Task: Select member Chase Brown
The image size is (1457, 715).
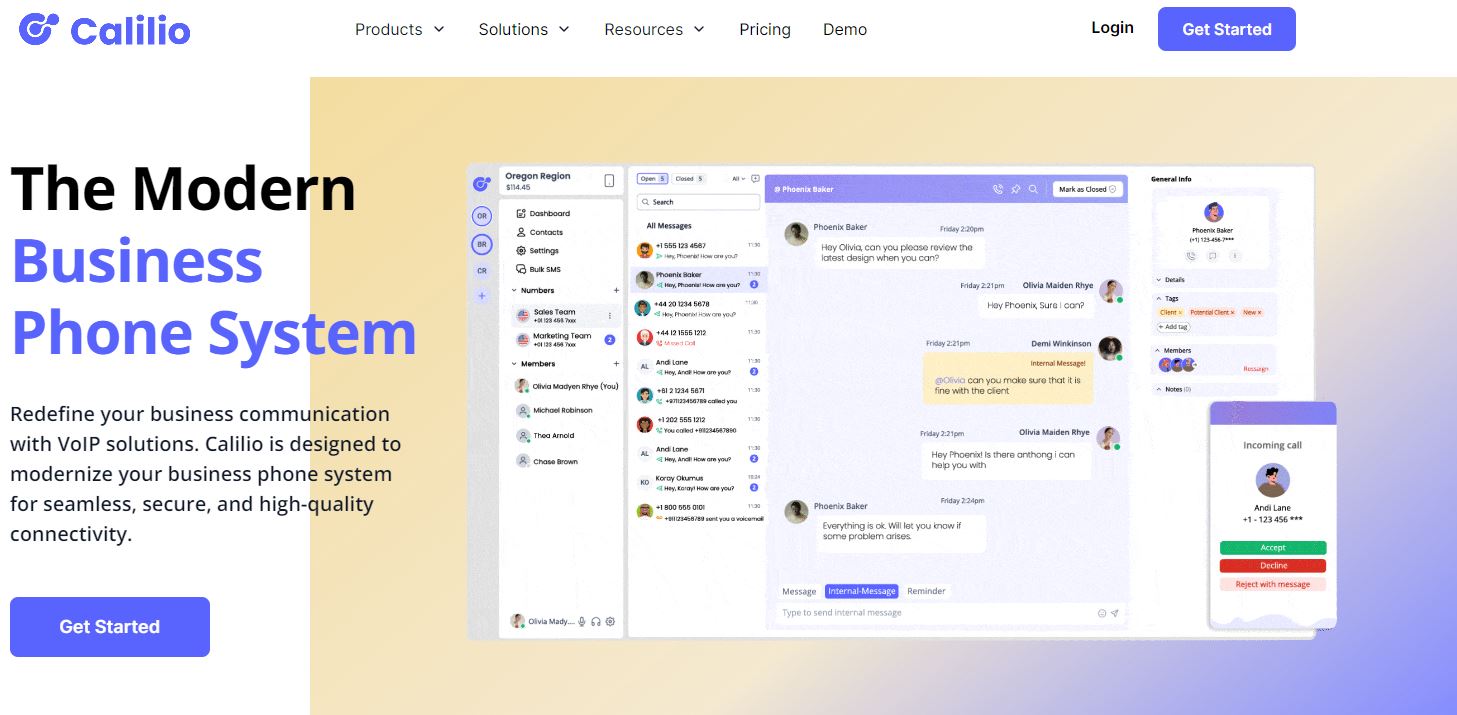Action: 547,462
